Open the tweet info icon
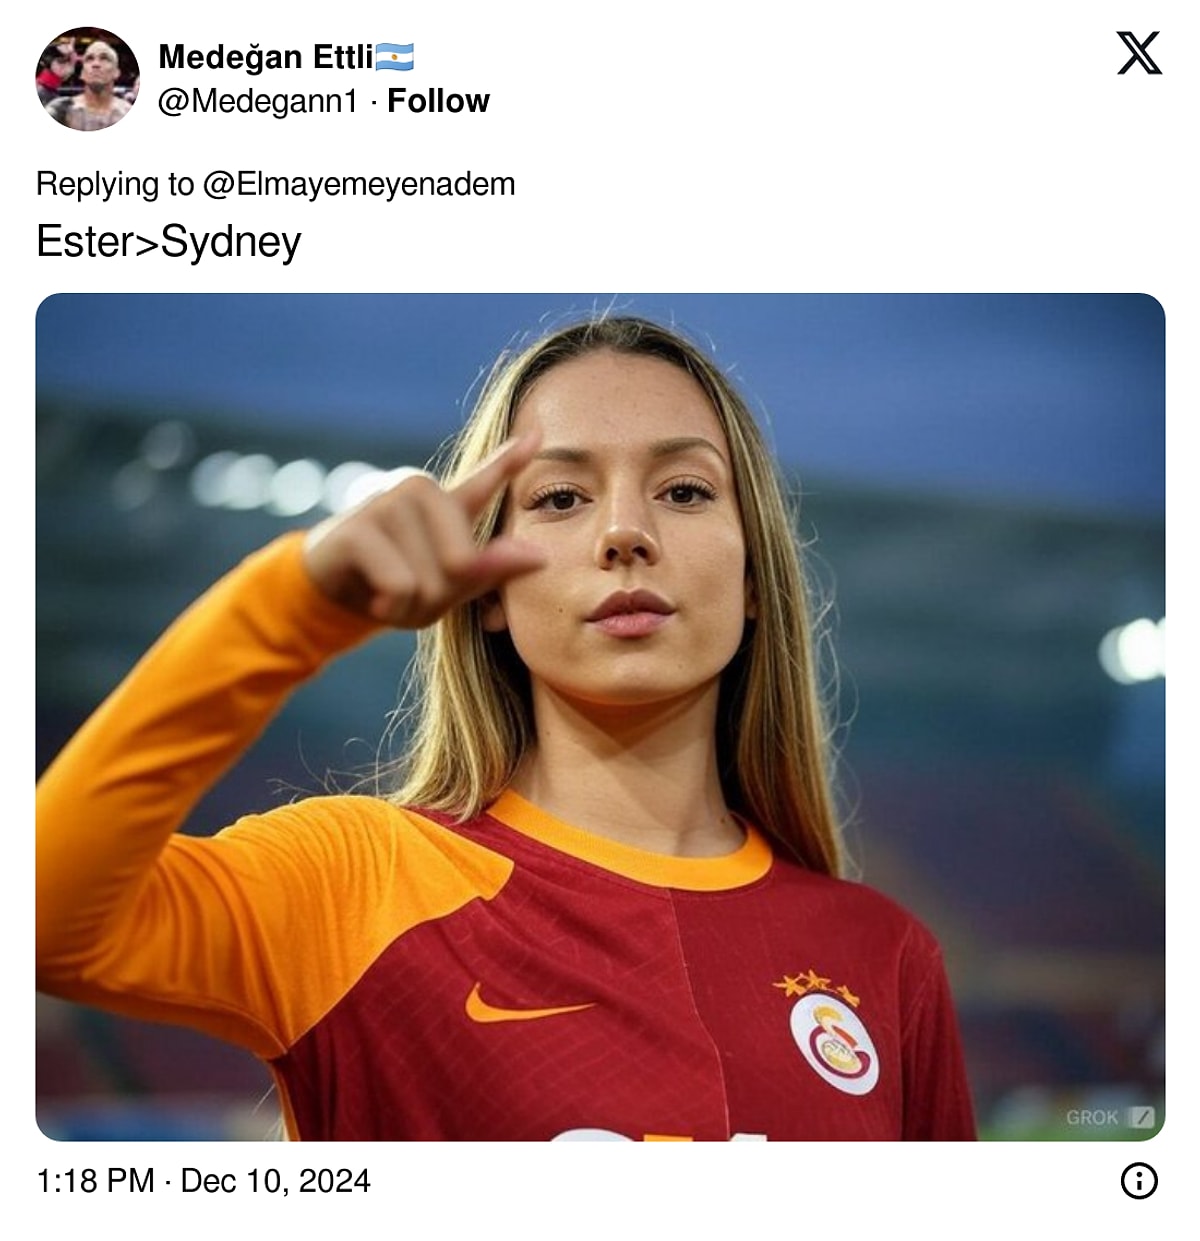 1139,1181
